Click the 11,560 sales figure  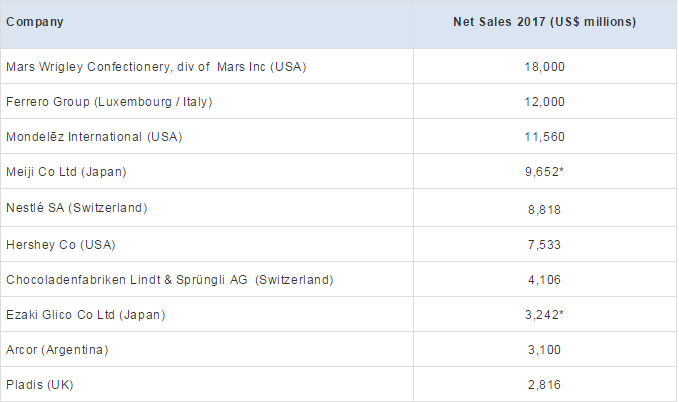[545, 137]
